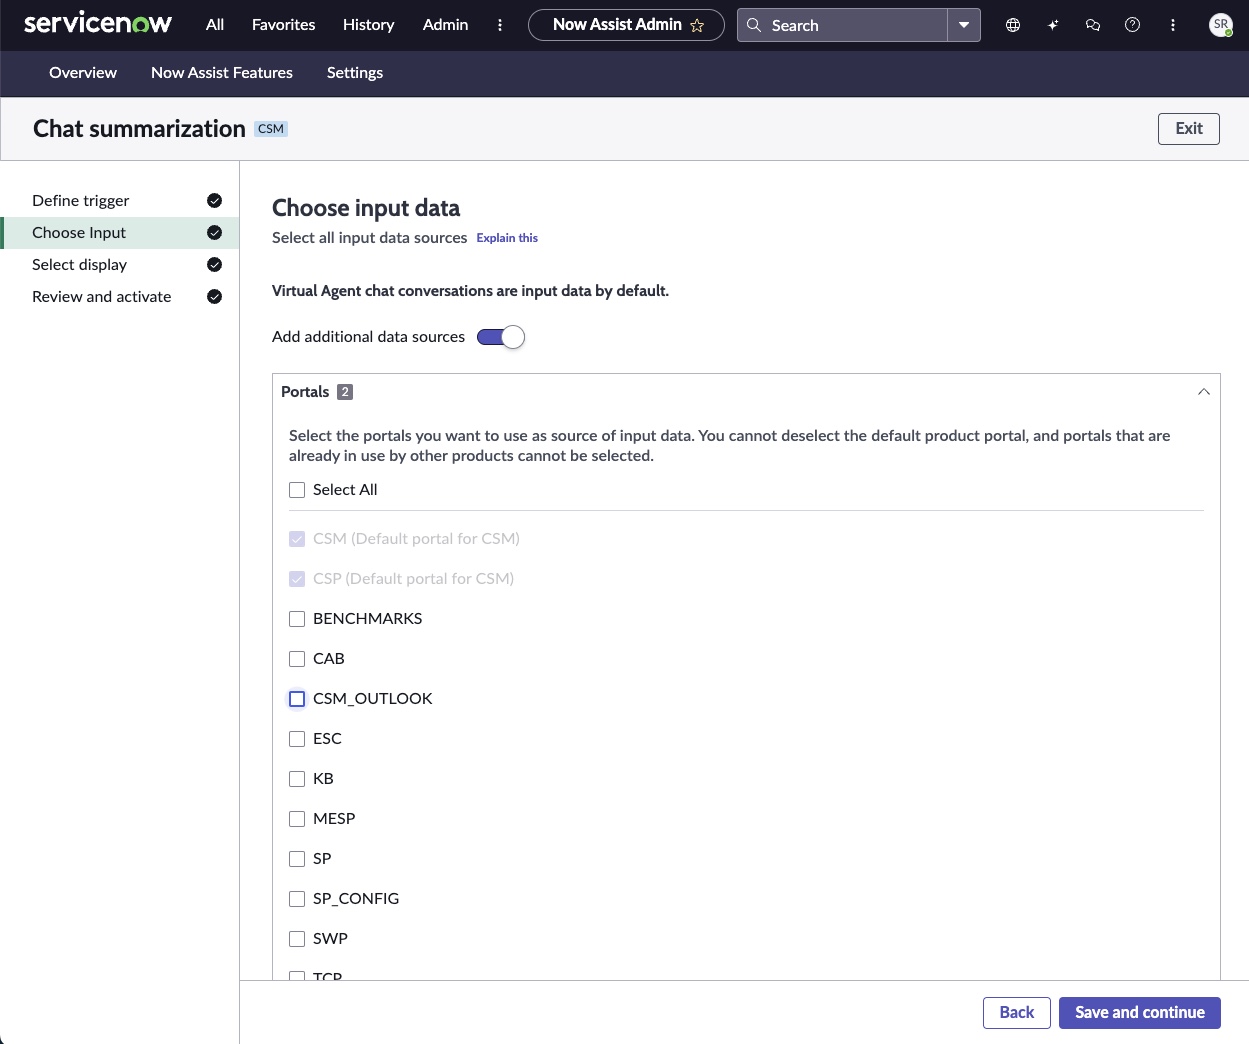The image size is (1249, 1044).
Task: Click the Portals section header
Action: coord(746,392)
